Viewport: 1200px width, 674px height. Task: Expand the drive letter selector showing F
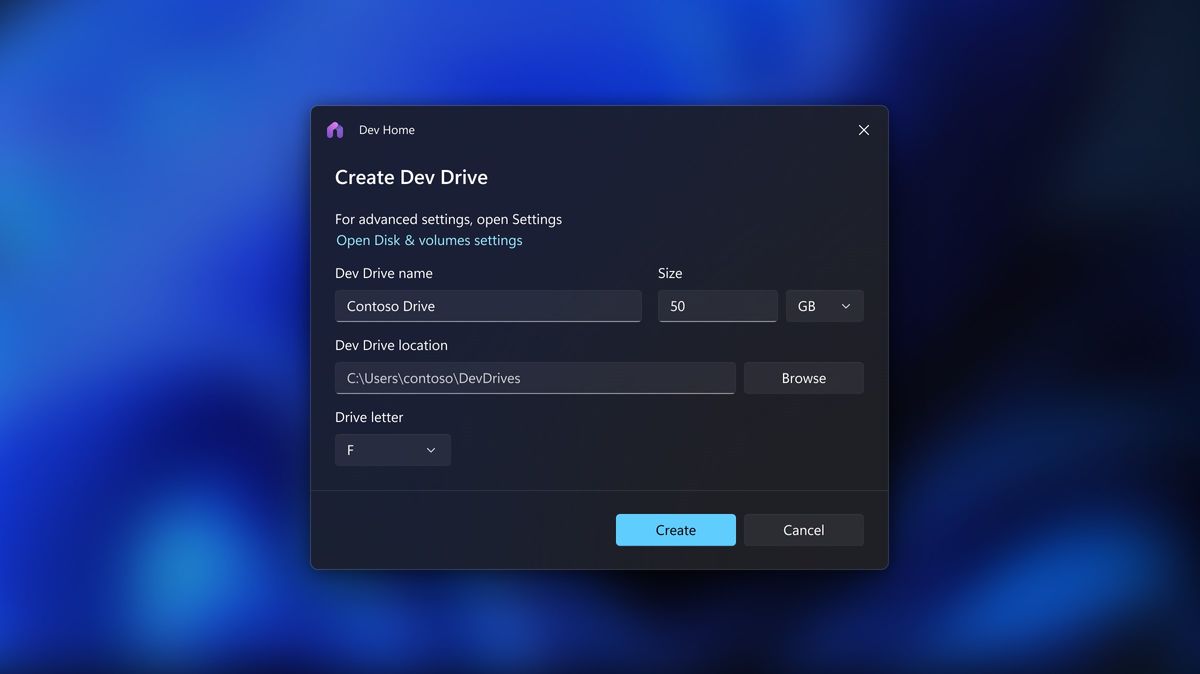[392, 450]
